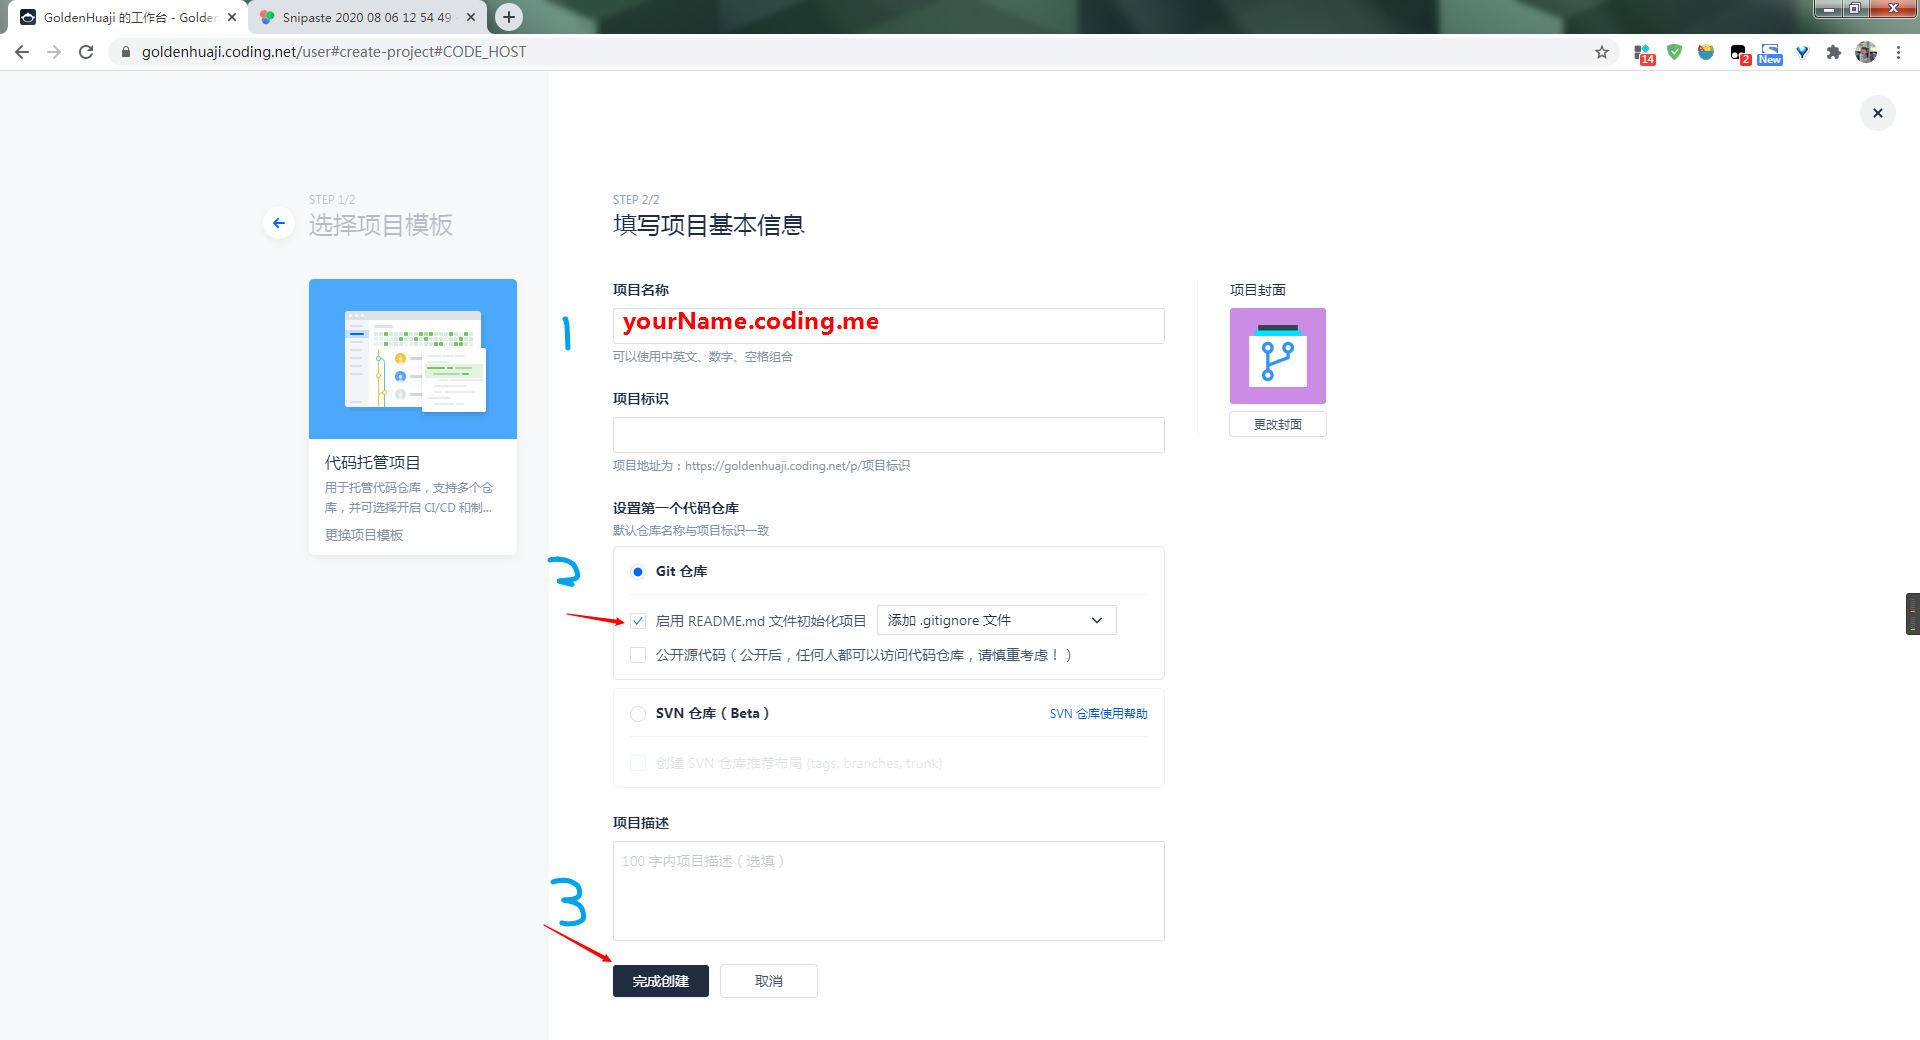
Task: View site security lock info
Action: point(126,52)
